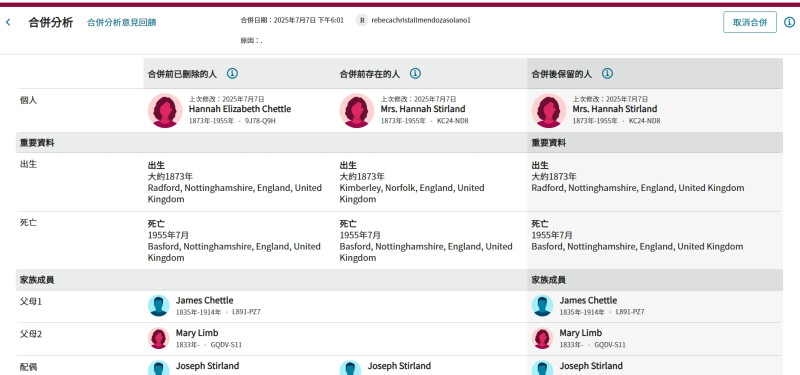Click the 父母1 row label
The height and width of the screenshot is (375, 800).
[31, 302]
